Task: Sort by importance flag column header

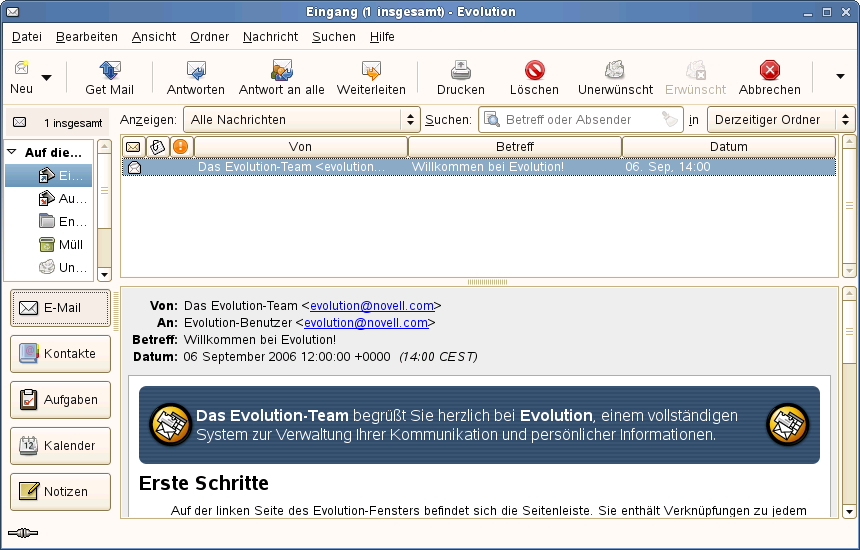Action: (x=180, y=147)
